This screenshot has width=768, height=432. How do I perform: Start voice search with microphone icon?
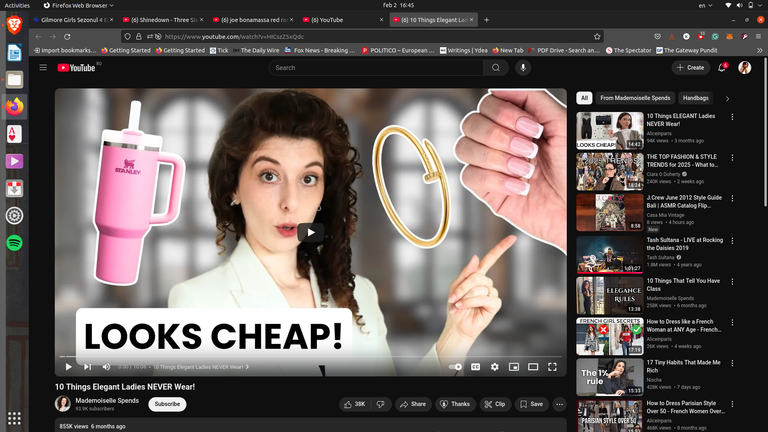pyautogui.click(x=523, y=68)
